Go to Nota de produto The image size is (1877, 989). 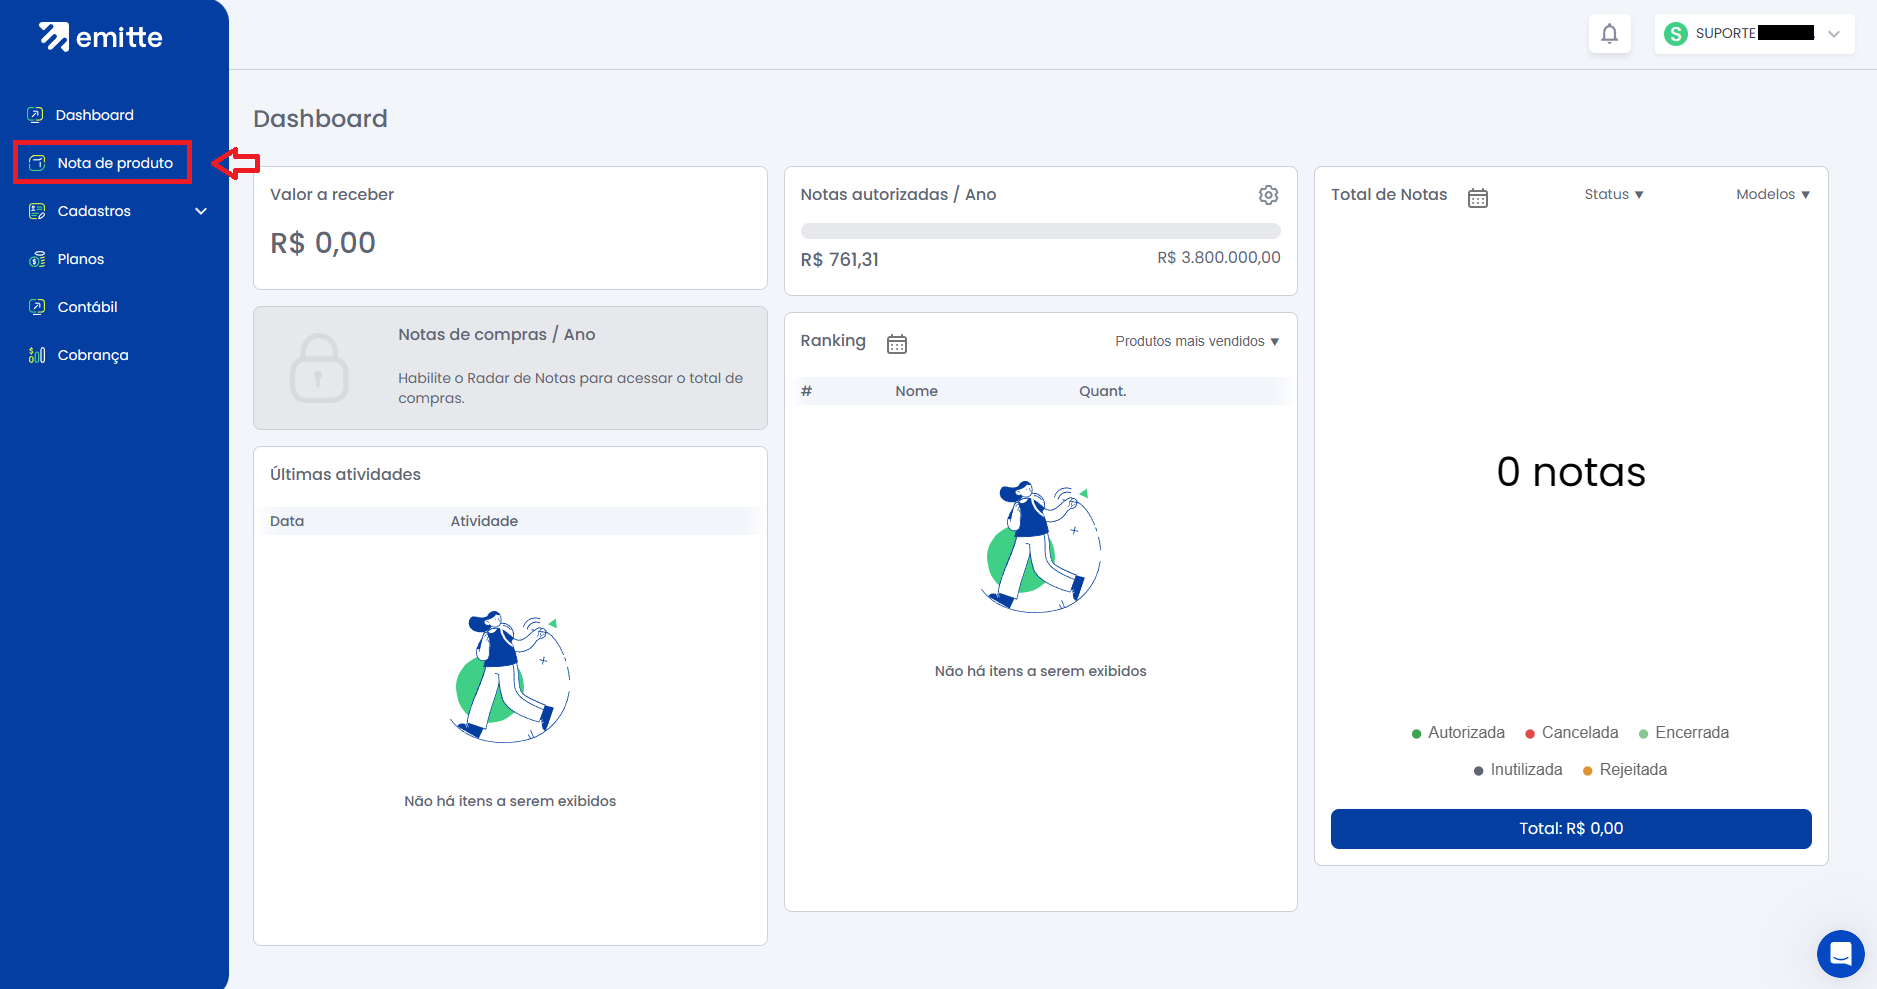(114, 163)
